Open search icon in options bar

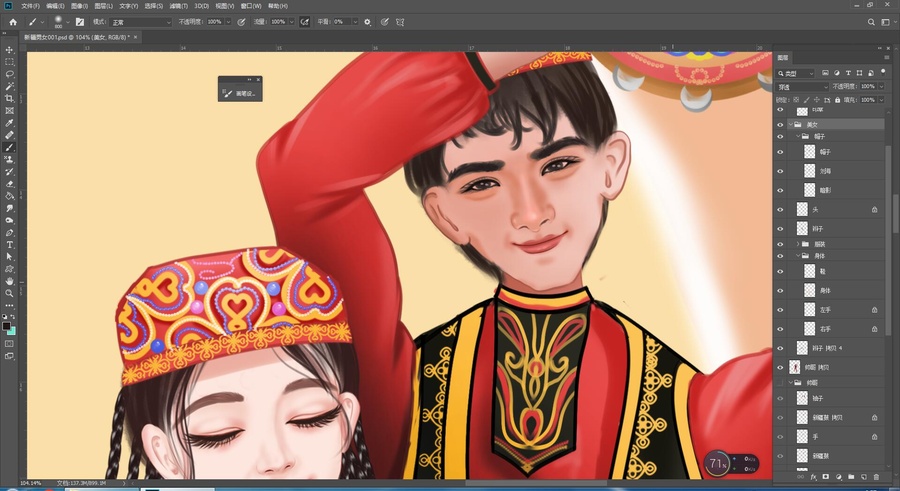pos(871,22)
